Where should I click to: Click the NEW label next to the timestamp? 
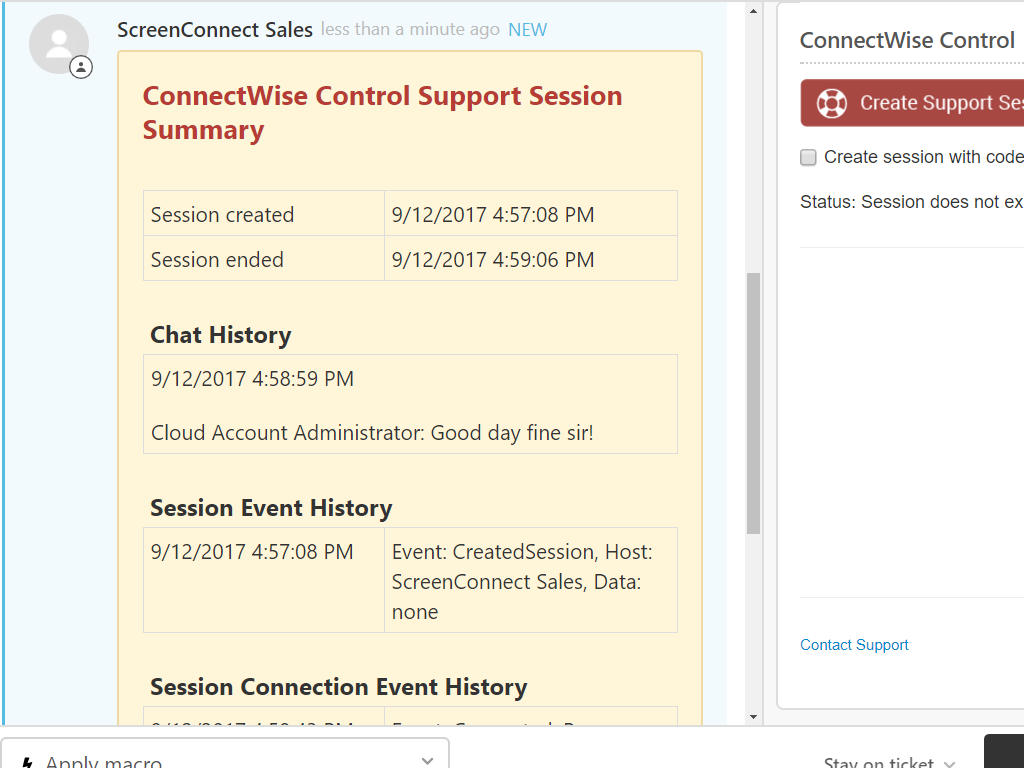pyautogui.click(x=527, y=30)
